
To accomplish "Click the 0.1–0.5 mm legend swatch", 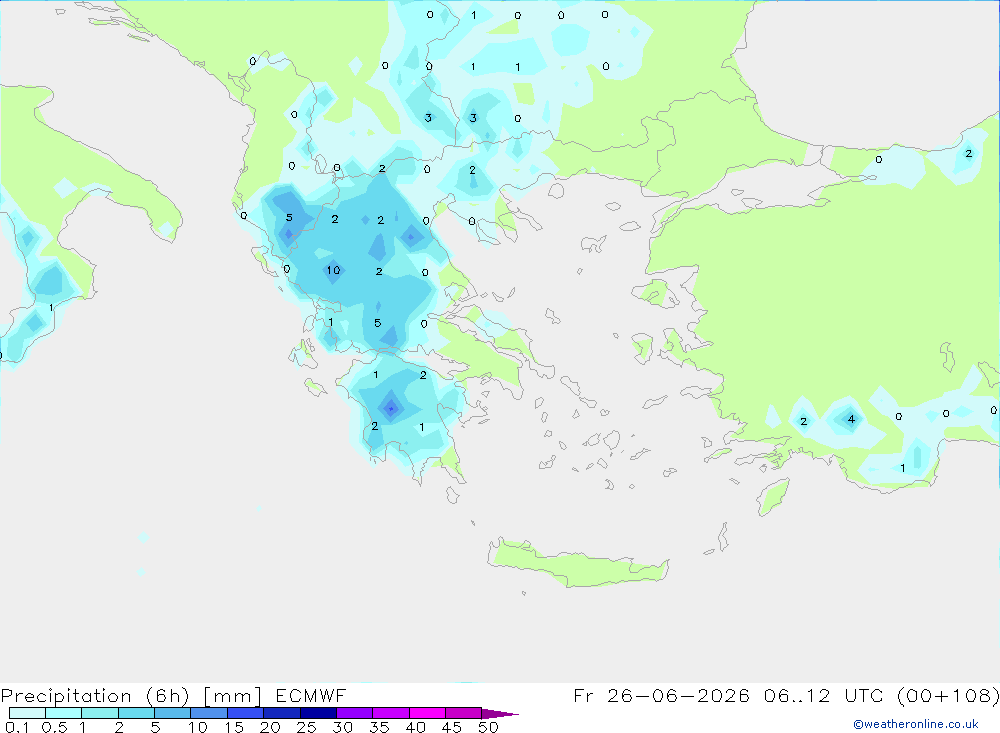I will 27,713.
